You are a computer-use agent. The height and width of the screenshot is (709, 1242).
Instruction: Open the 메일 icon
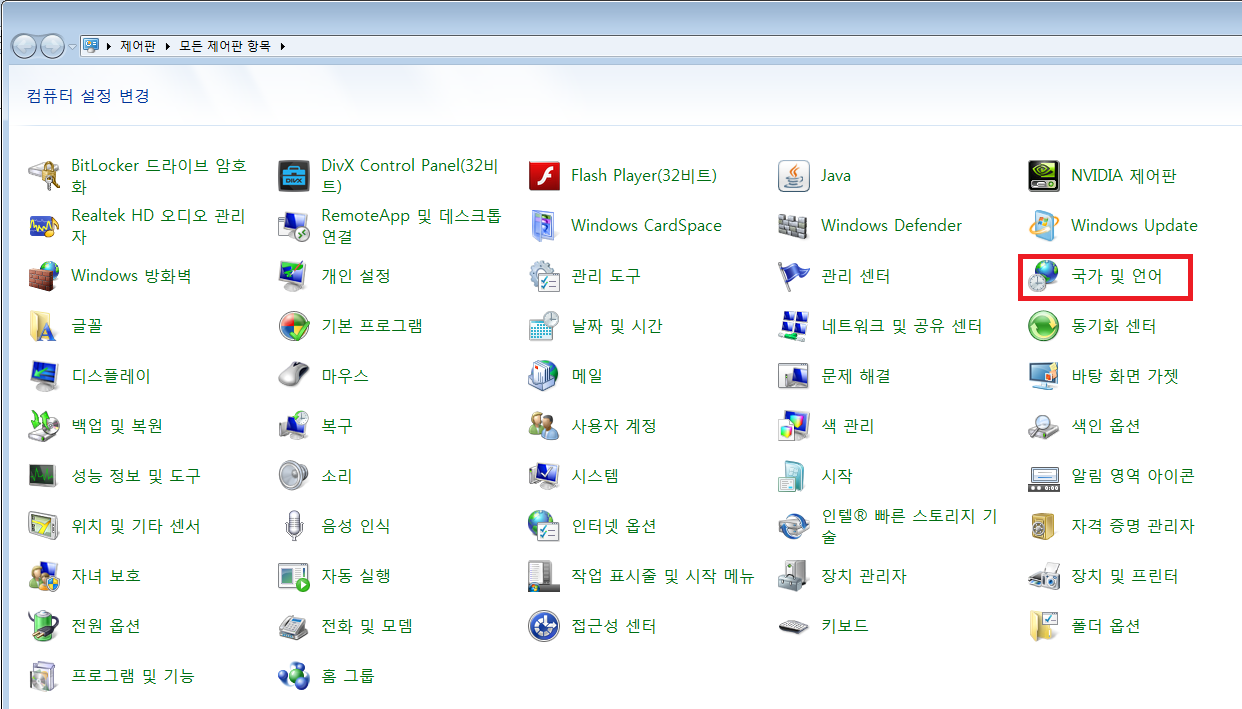pos(544,376)
